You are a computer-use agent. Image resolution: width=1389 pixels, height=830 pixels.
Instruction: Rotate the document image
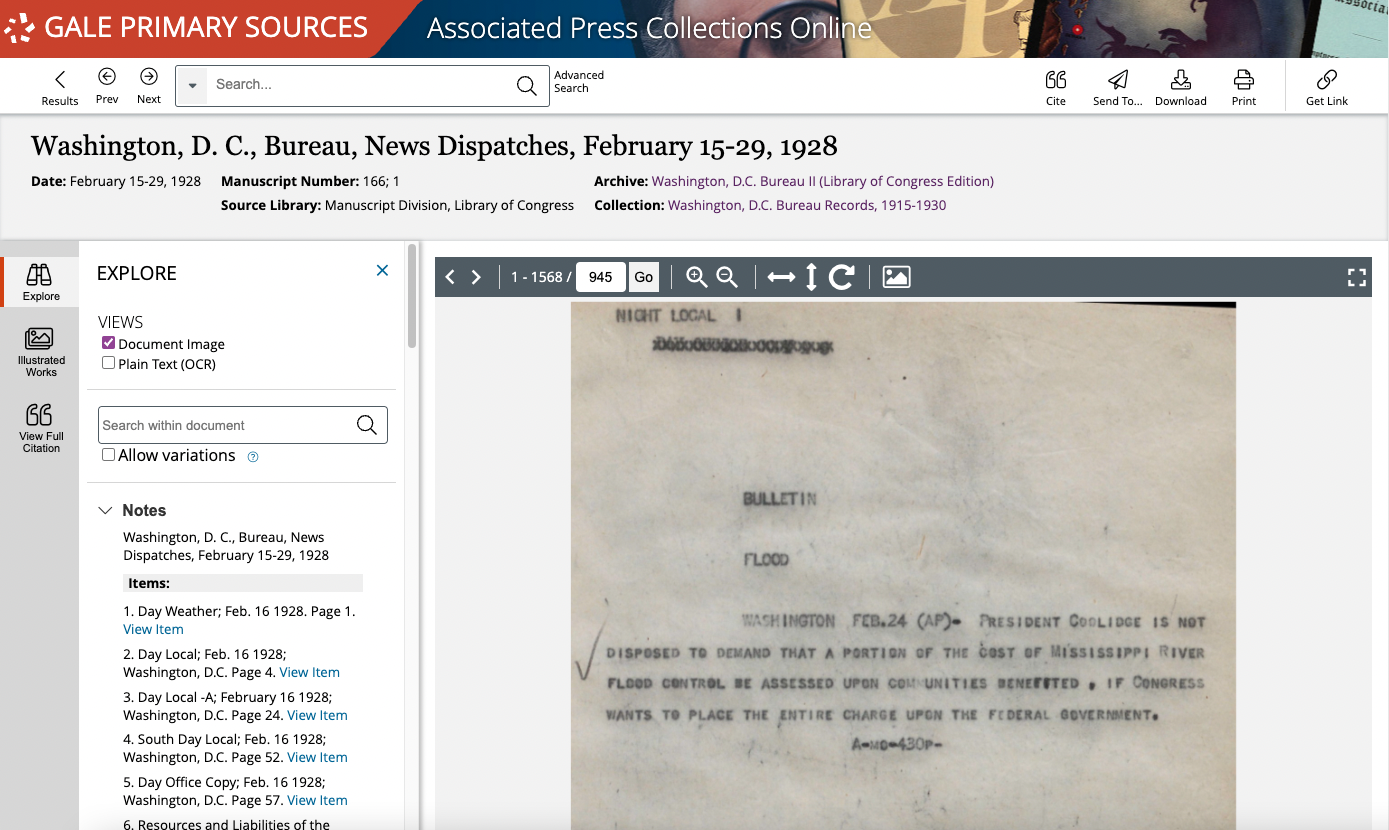(x=842, y=277)
